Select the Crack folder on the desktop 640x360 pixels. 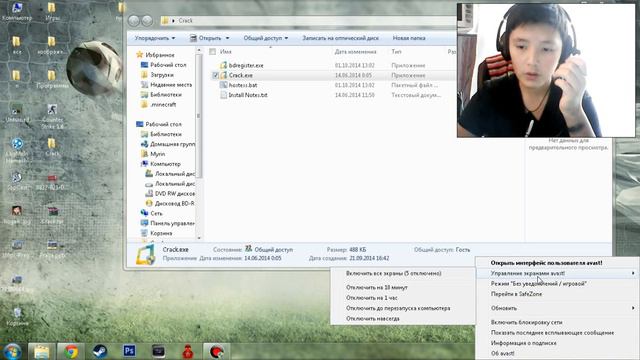[x=52, y=147]
